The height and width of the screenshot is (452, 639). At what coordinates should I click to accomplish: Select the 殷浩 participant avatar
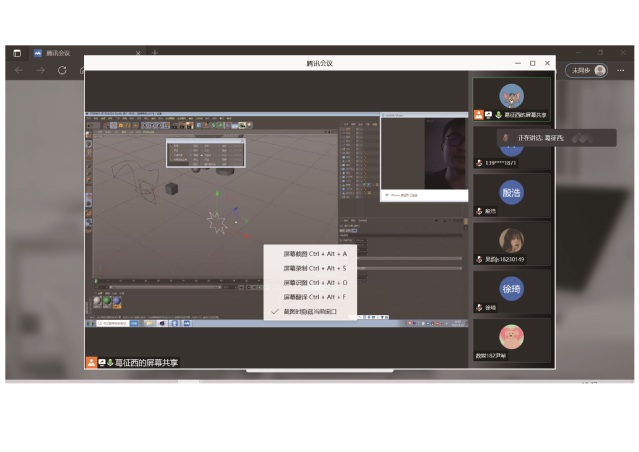coord(511,191)
